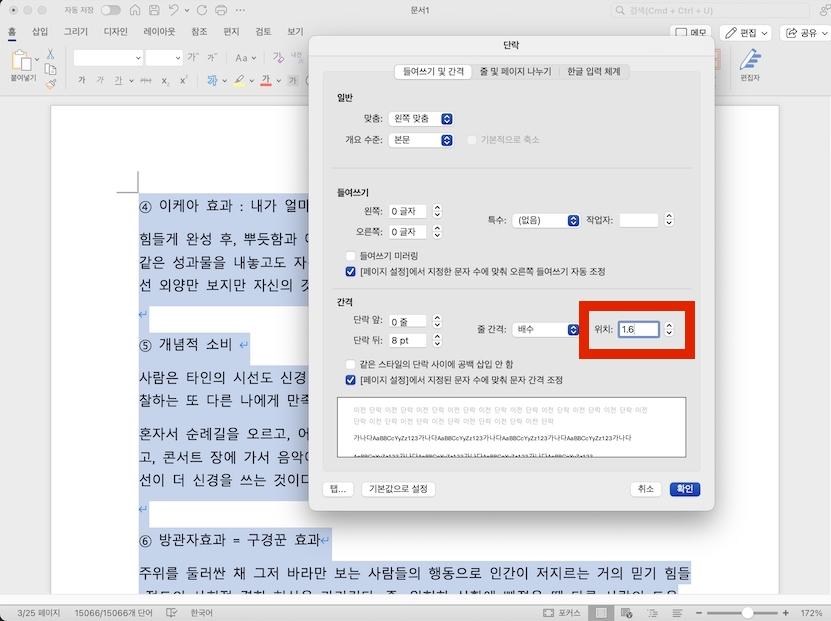Viewport: 831px width, 621px height.
Task: Click the Paste (붙여넣기) clipboard icon
Action: pyautogui.click(x=21, y=60)
